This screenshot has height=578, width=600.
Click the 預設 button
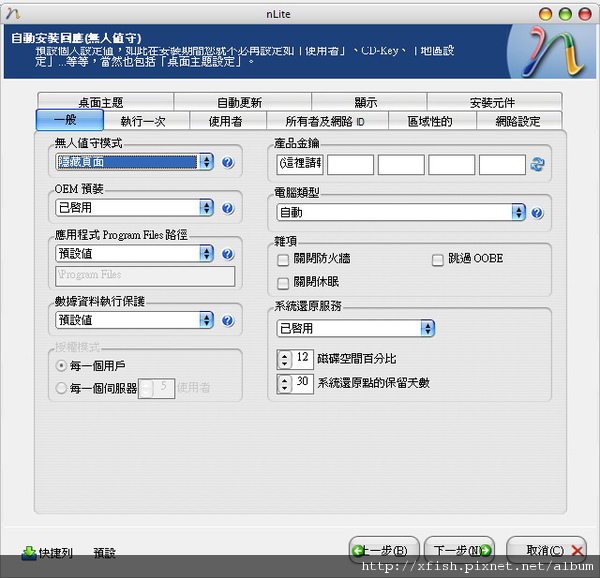(x=104, y=553)
